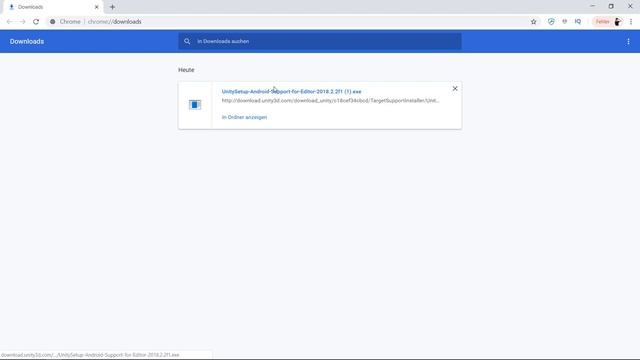
Task: Click the Fehler profile error badge
Action: coord(602,22)
